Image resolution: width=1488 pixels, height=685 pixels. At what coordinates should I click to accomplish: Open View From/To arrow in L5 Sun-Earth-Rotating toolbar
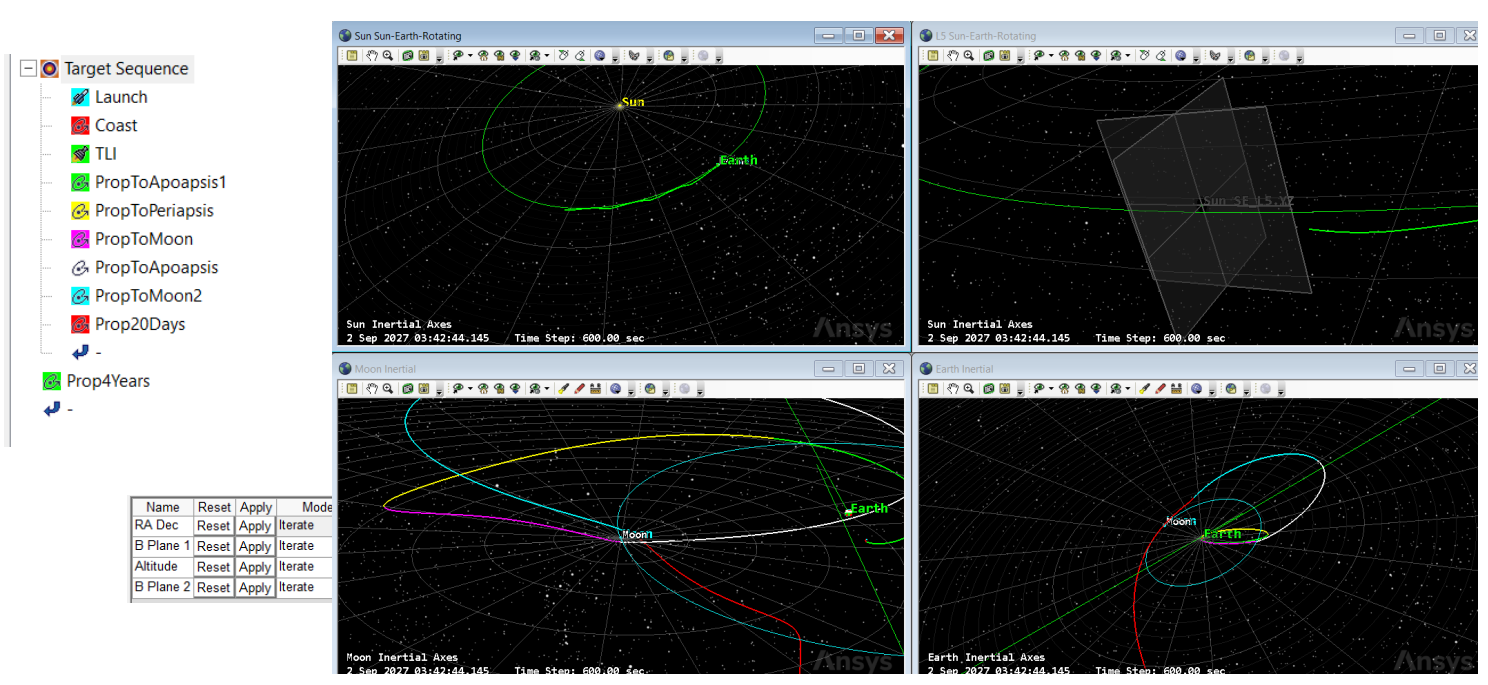point(1050,56)
